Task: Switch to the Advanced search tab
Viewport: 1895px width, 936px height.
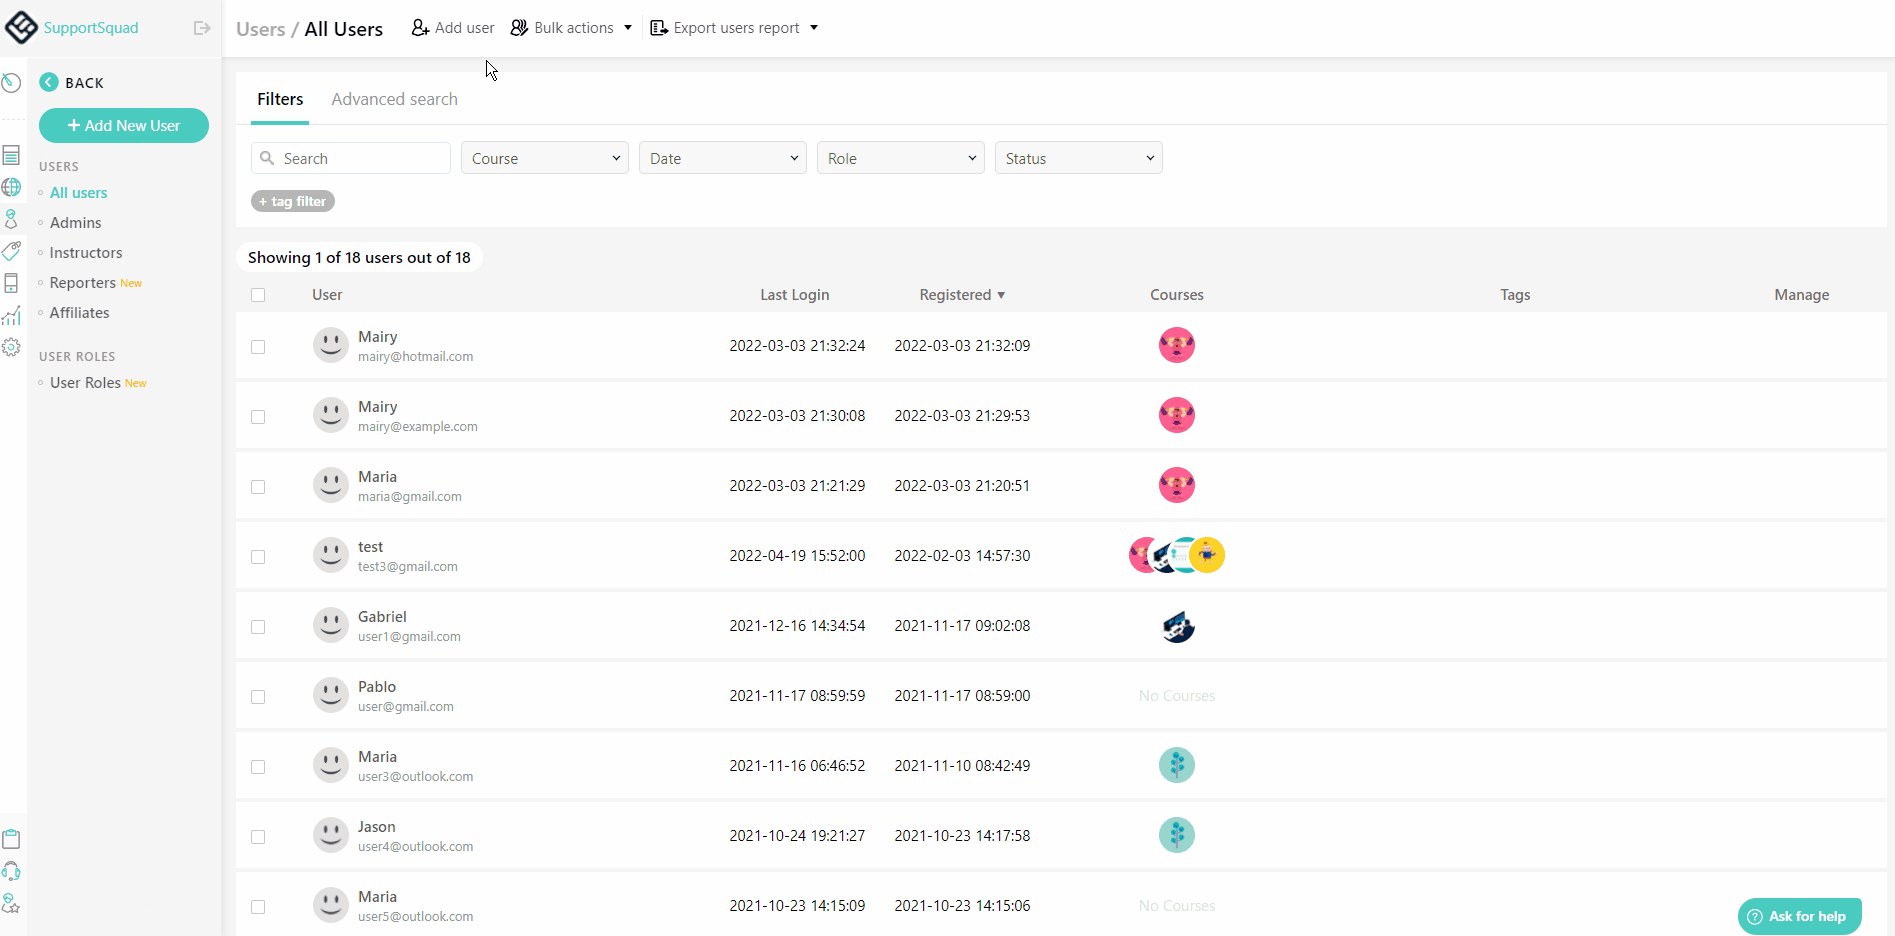Action: tap(394, 99)
